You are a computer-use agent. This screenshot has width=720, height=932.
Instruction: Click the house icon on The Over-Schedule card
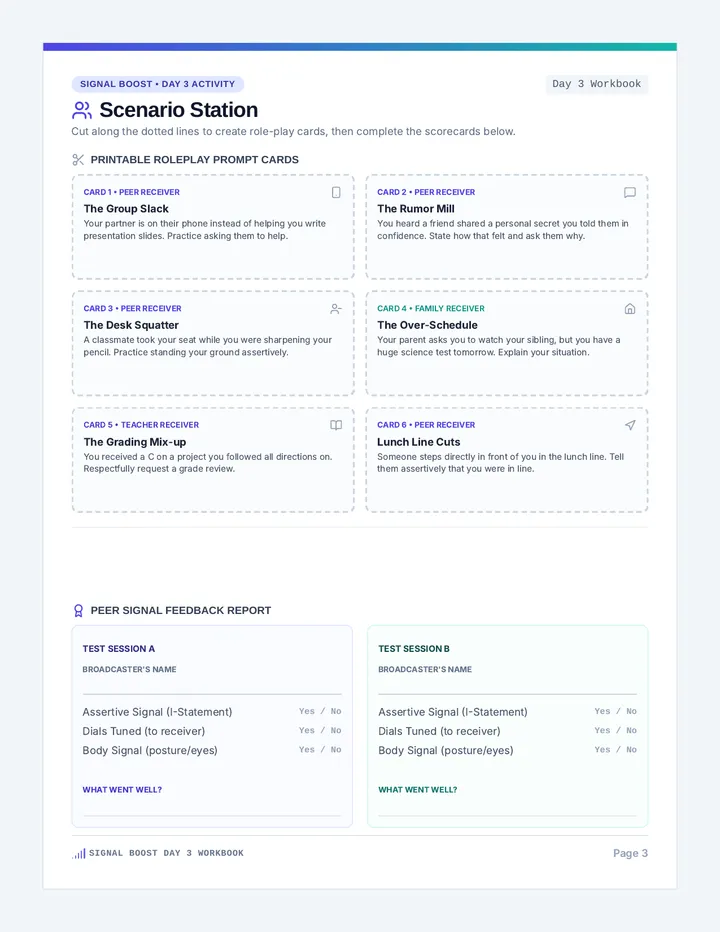pos(630,308)
